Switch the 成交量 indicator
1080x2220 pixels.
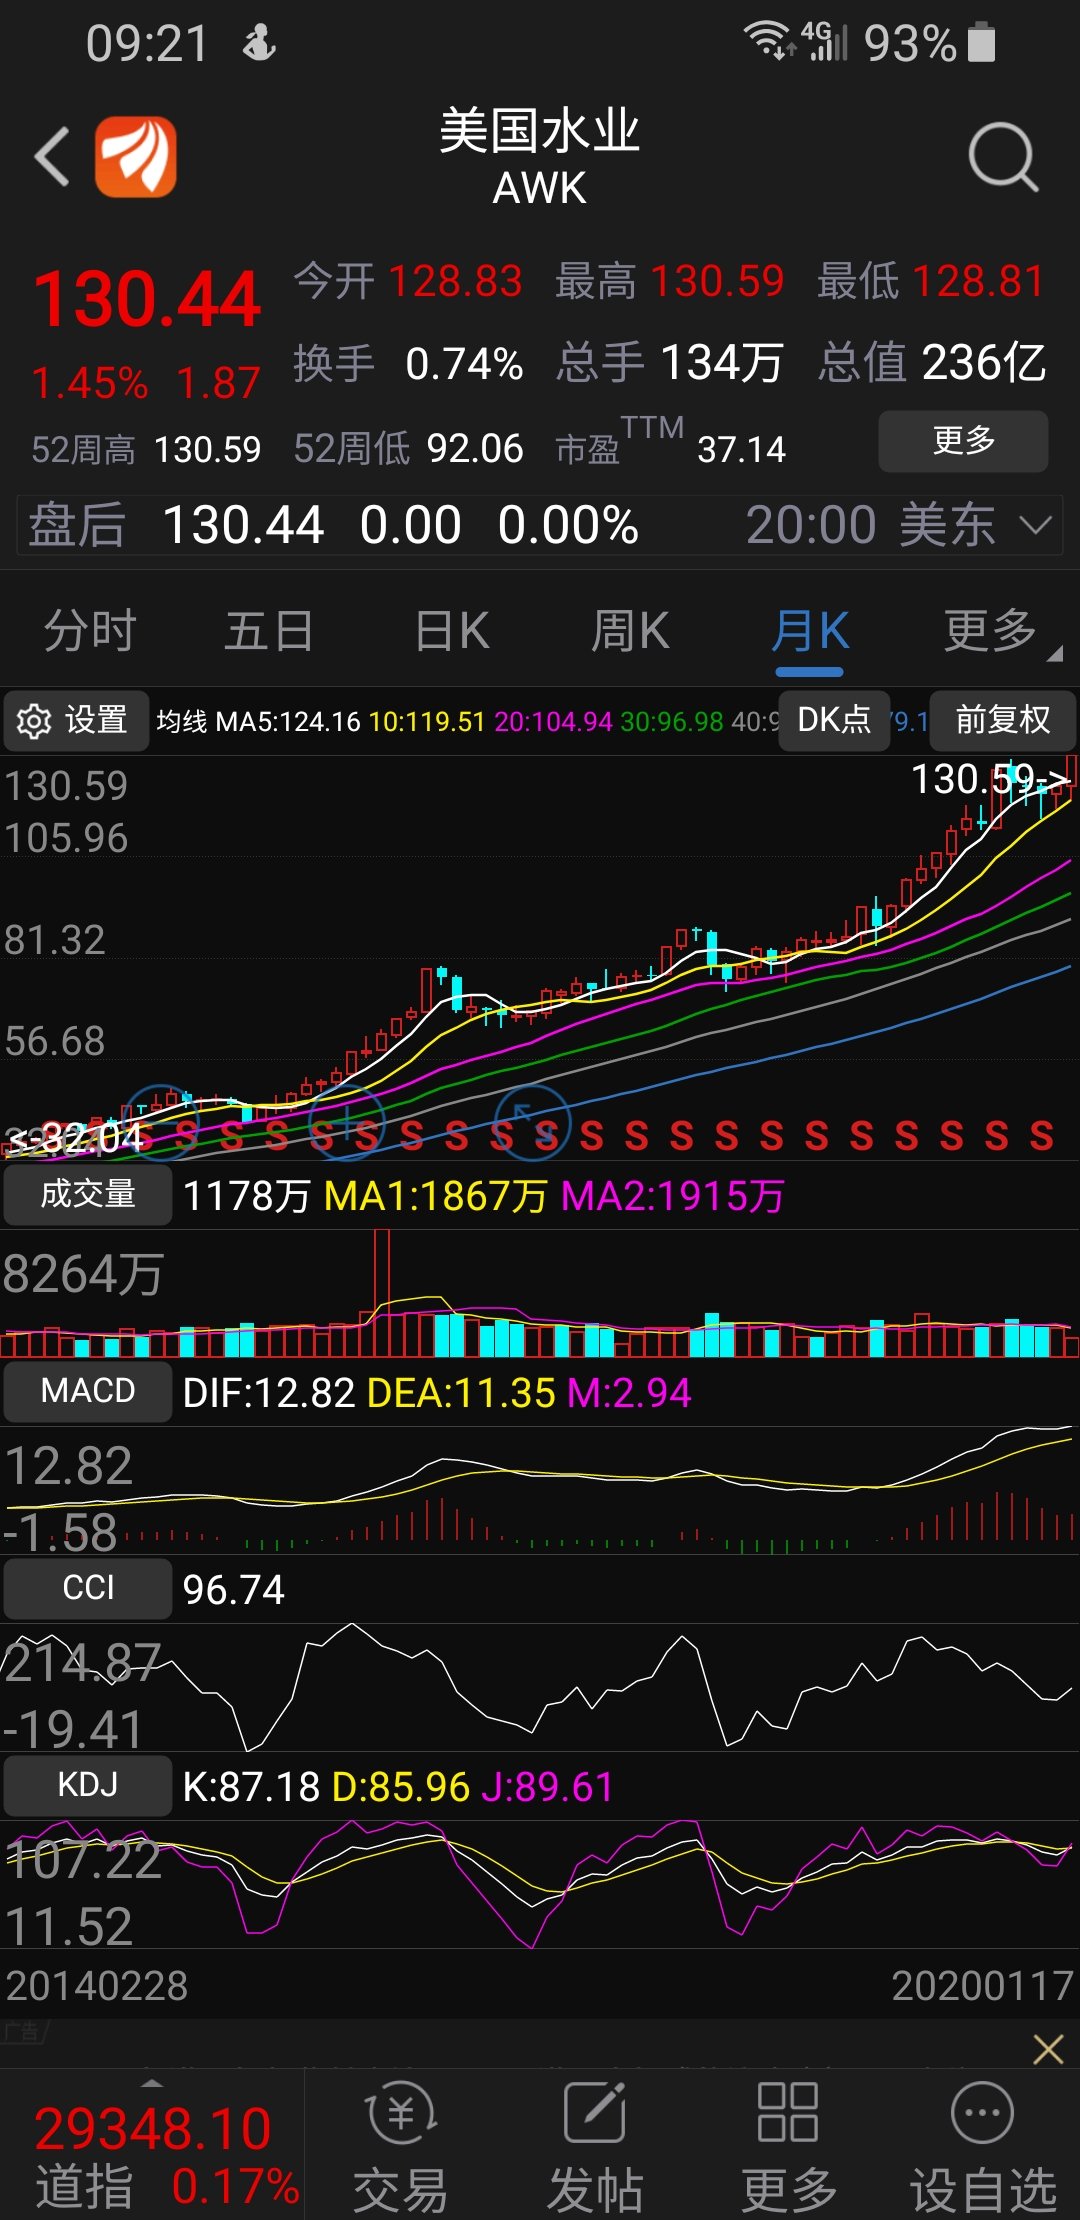(88, 1194)
